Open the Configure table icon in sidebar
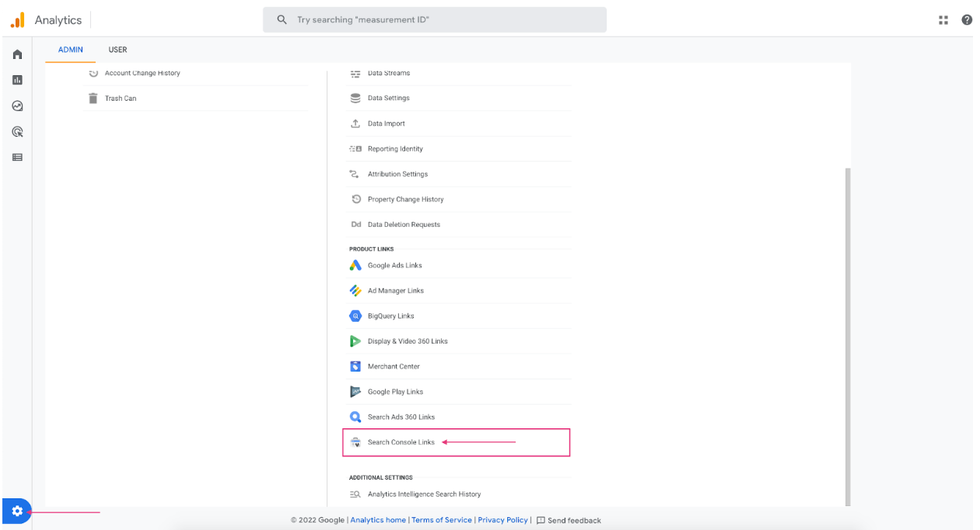Screen dimensions: 980x530 click(17, 157)
